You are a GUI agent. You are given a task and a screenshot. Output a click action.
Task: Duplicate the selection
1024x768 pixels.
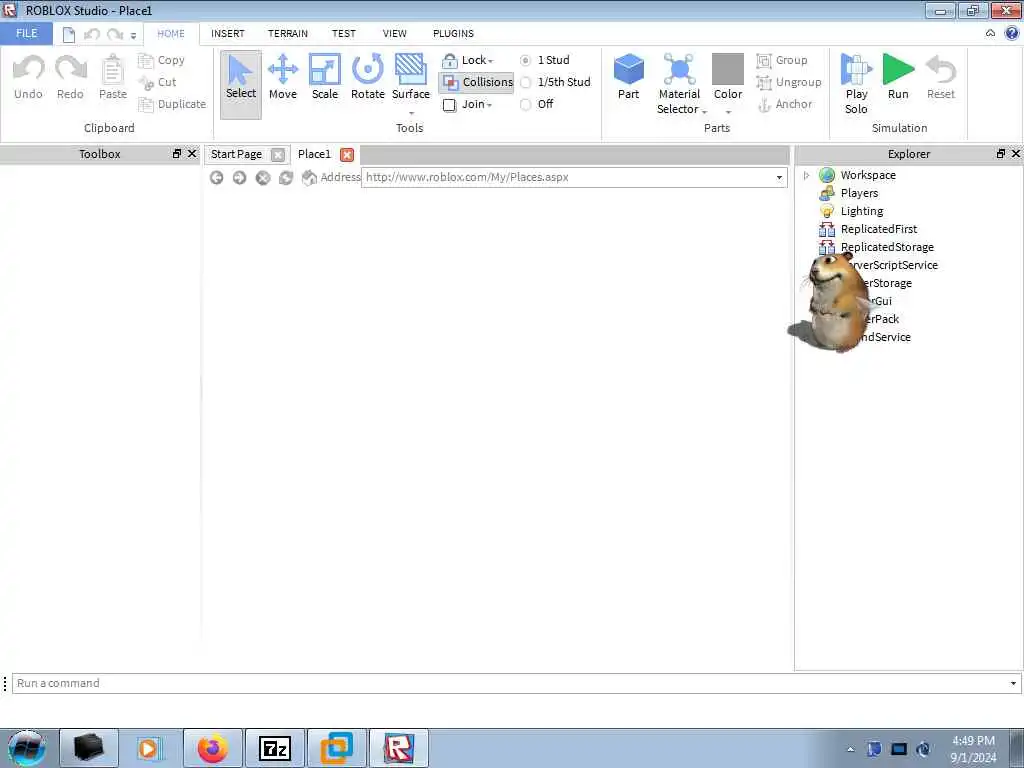tap(172, 104)
